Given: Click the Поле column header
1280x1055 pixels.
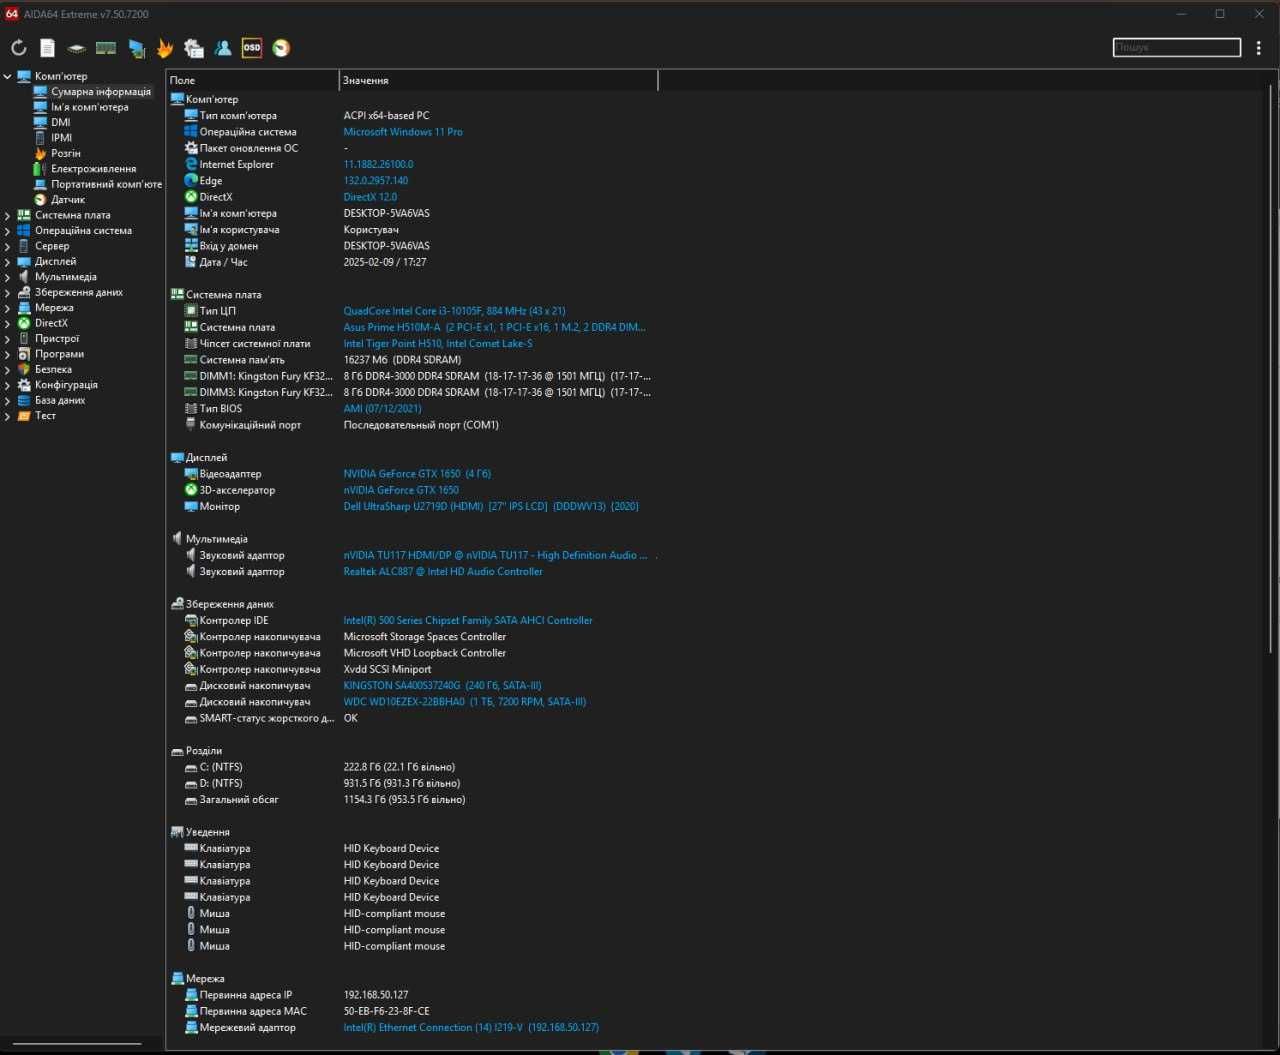Looking at the screenshot, I should [x=253, y=80].
